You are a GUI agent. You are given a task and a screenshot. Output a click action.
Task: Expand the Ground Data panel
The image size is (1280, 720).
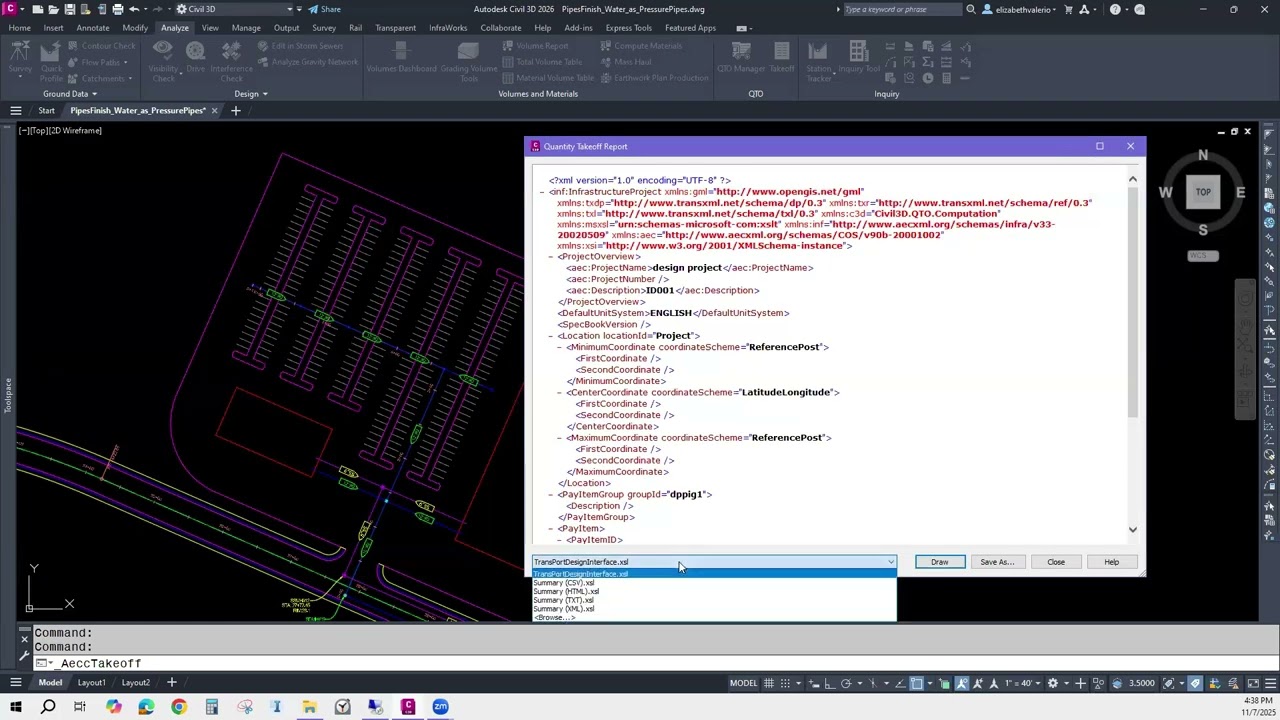pos(70,94)
